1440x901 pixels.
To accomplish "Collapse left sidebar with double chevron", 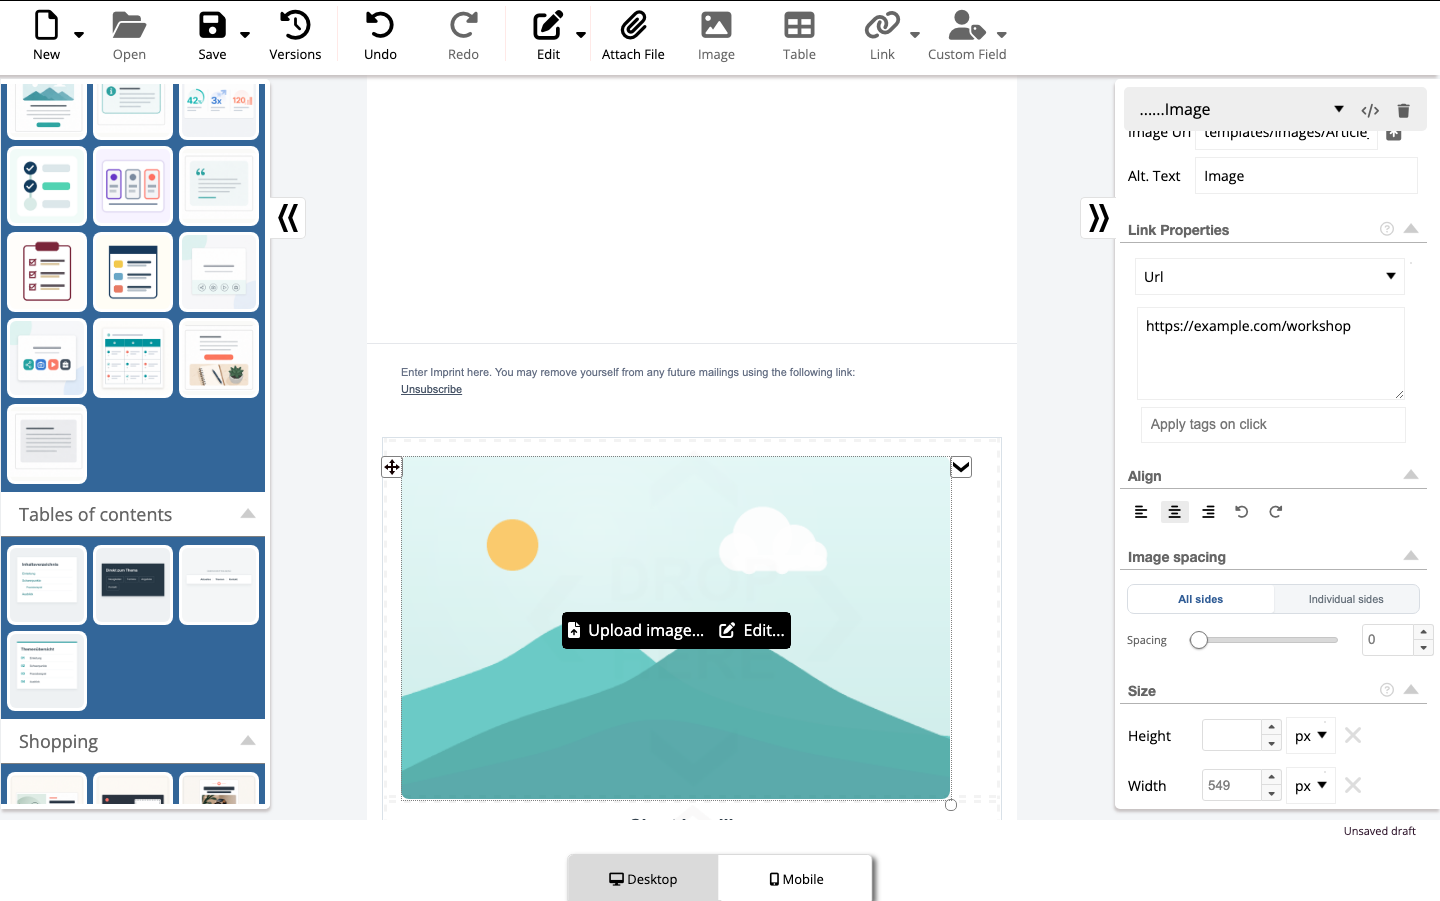I will click(288, 218).
